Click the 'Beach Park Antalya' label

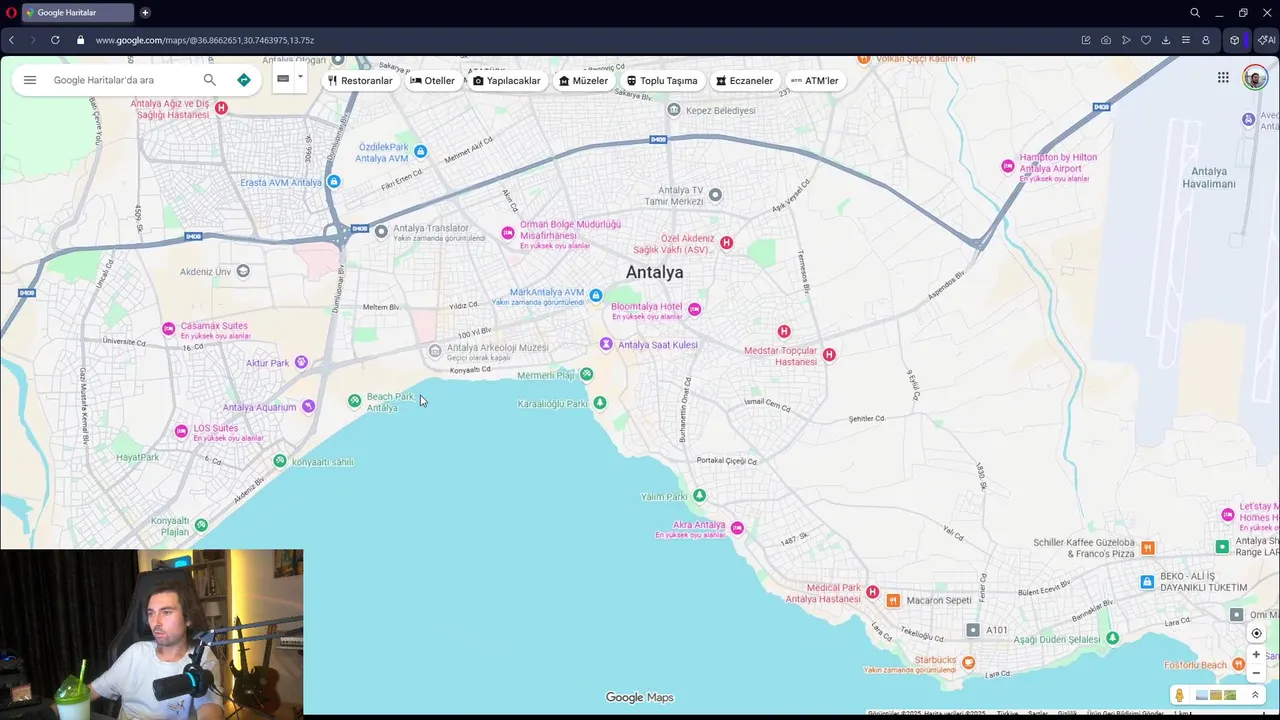pyautogui.click(x=390, y=402)
